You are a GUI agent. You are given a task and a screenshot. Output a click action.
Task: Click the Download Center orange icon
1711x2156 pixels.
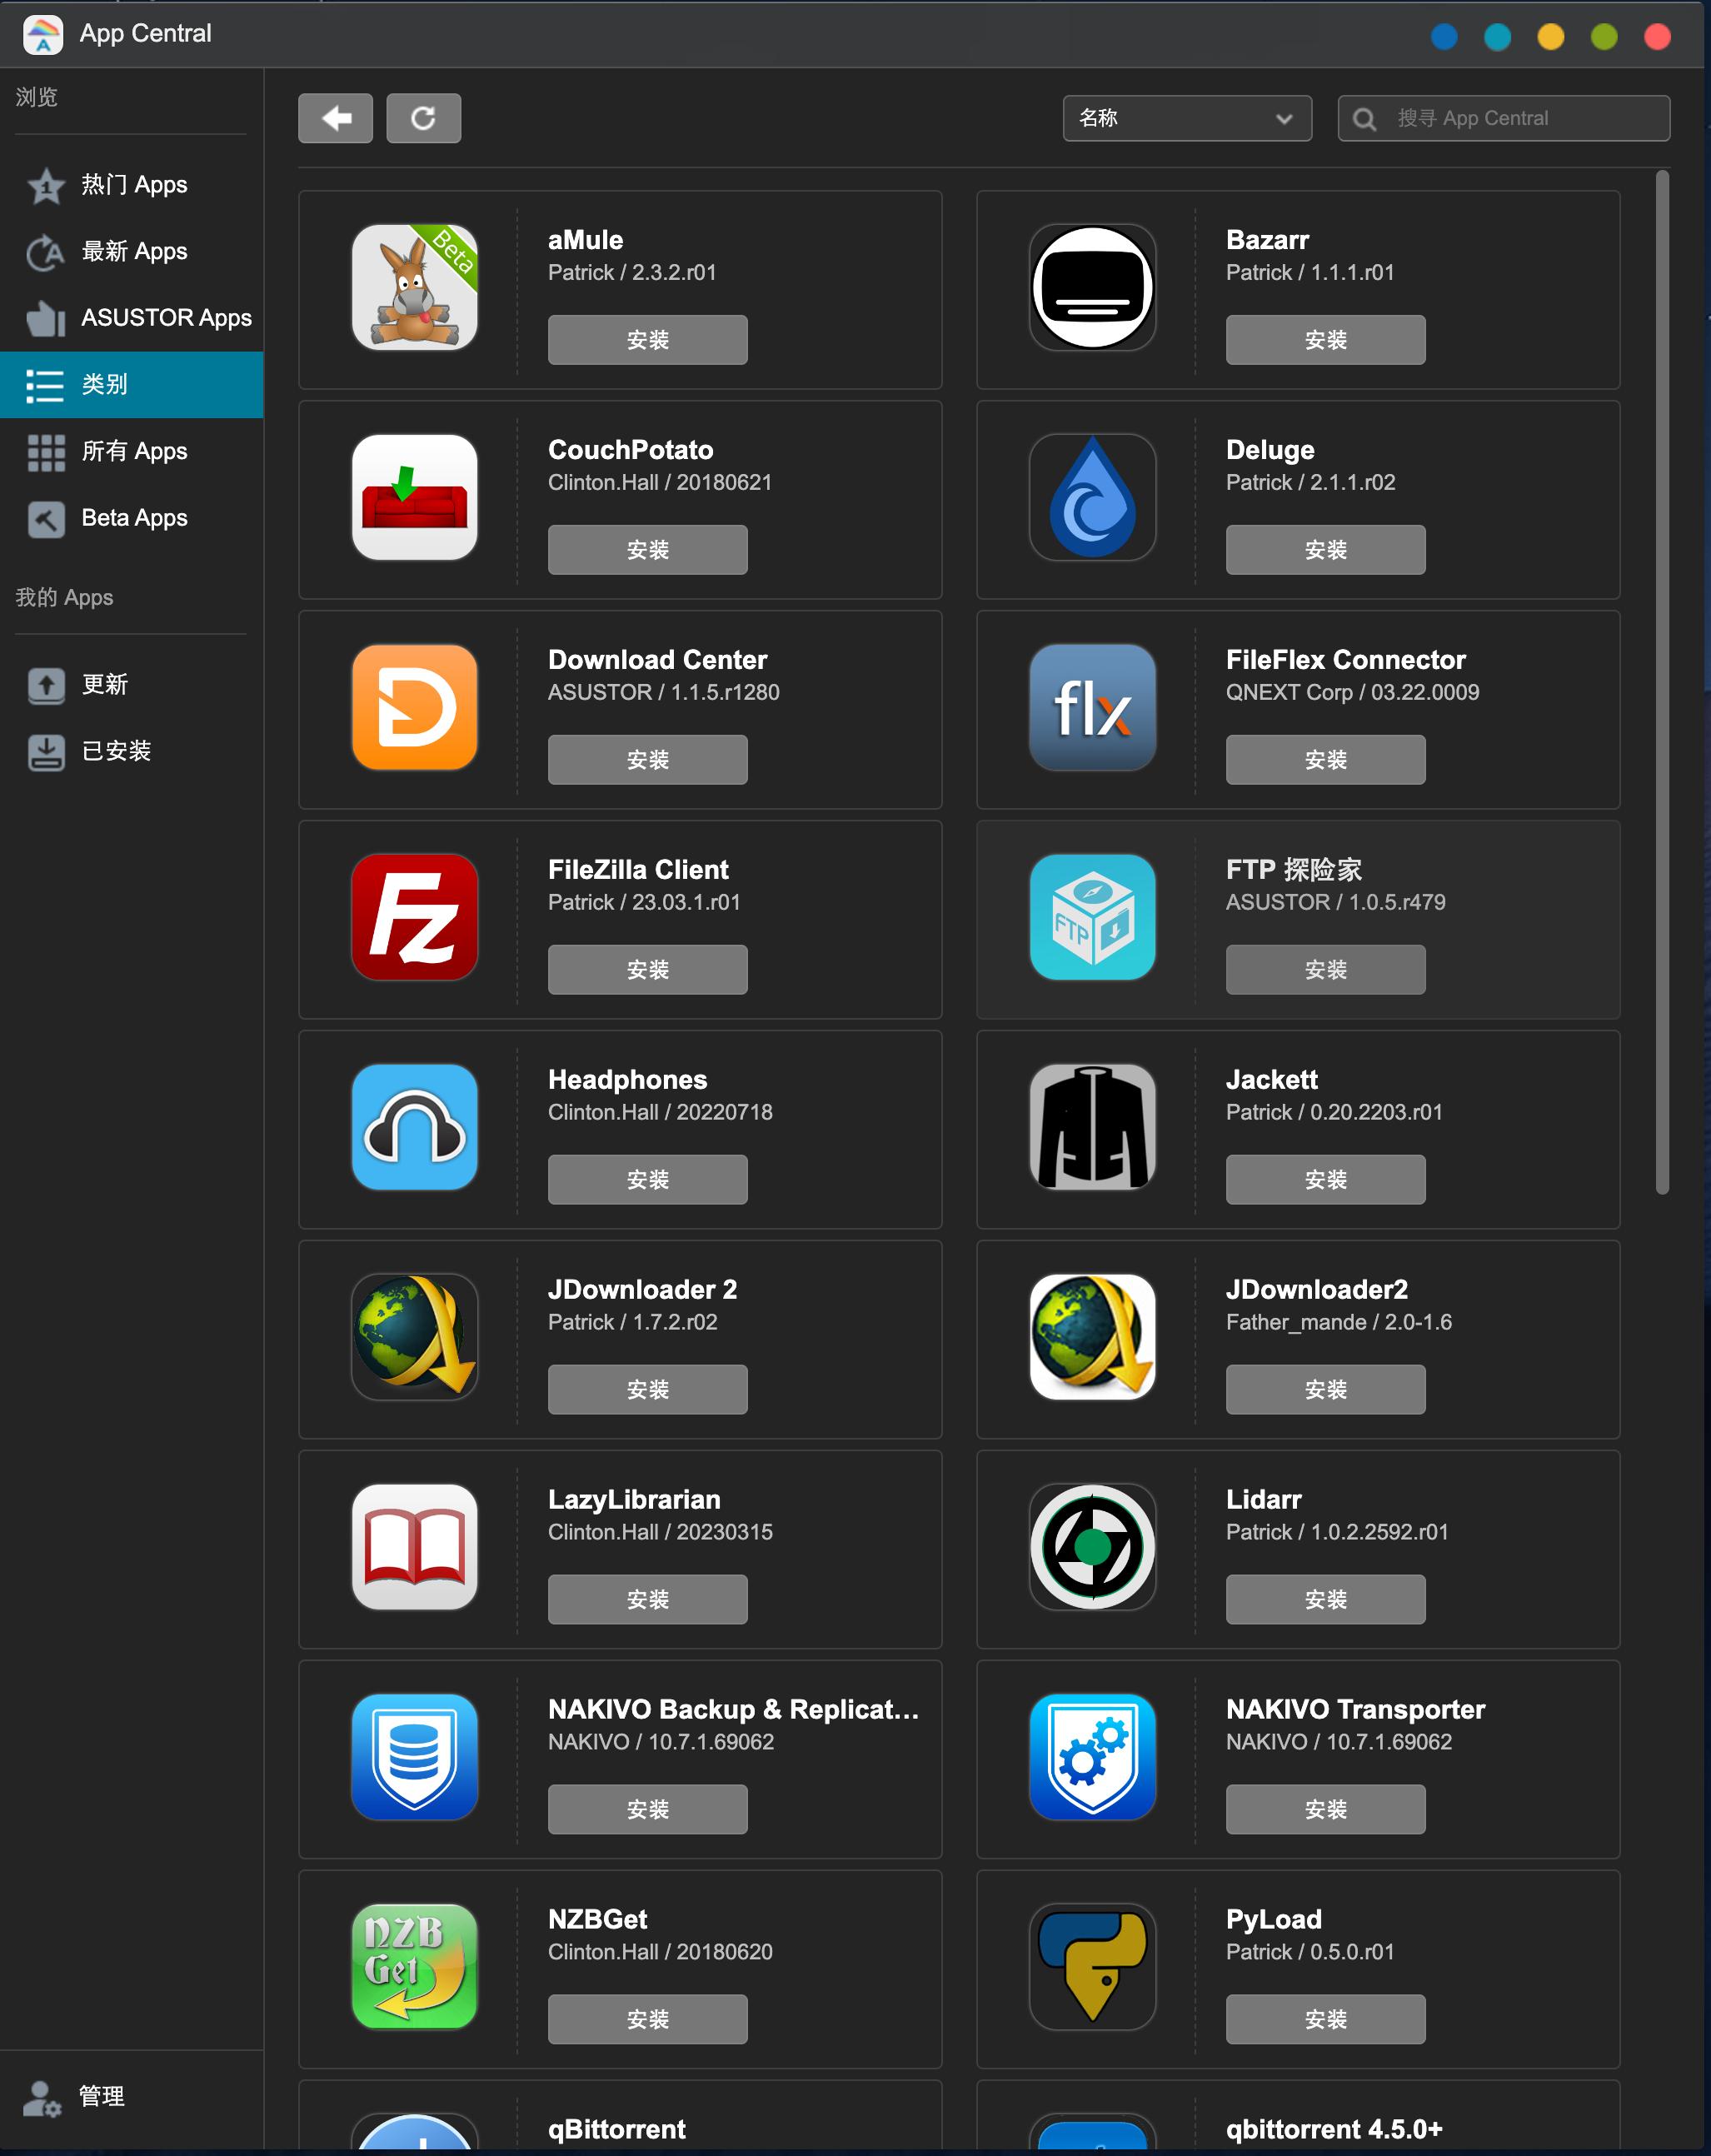click(414, 707)
